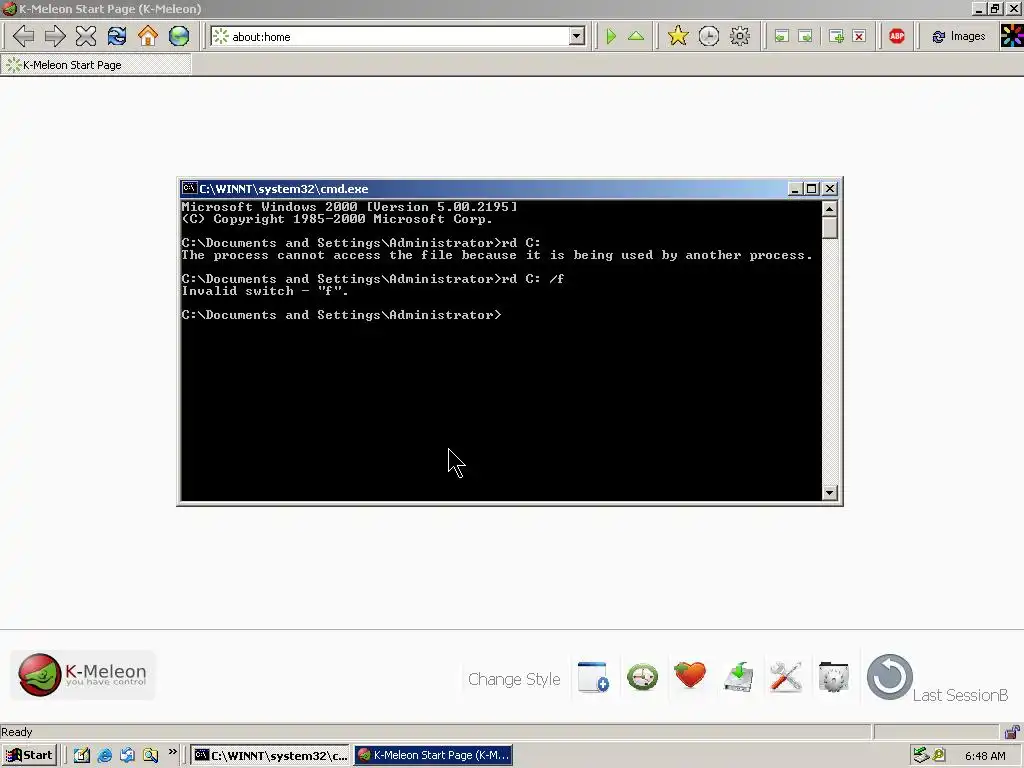1024x768 pixels.
Task: Minimize the cmd.exe window
Action: tap(795, 189)
